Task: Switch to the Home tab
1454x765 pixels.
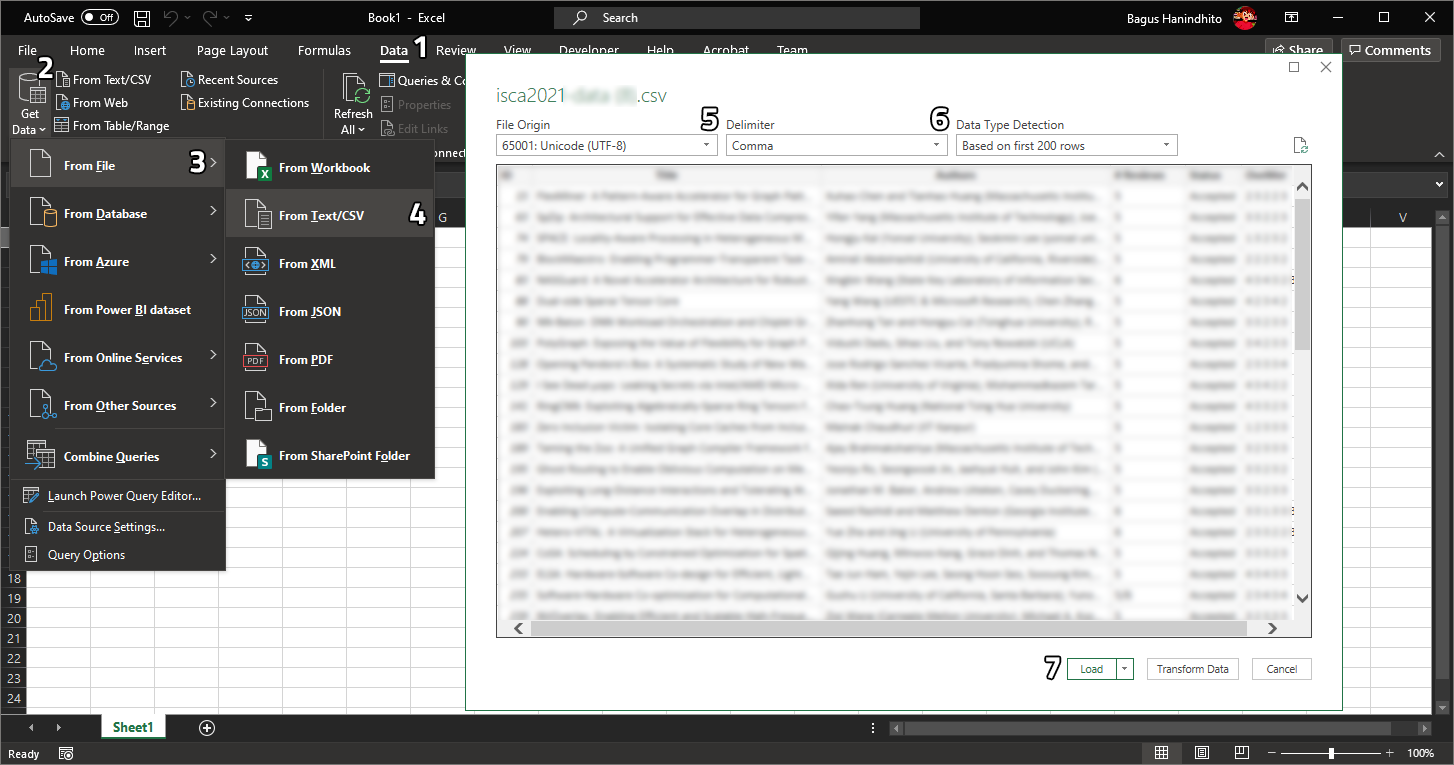Action: click(87, 50)
